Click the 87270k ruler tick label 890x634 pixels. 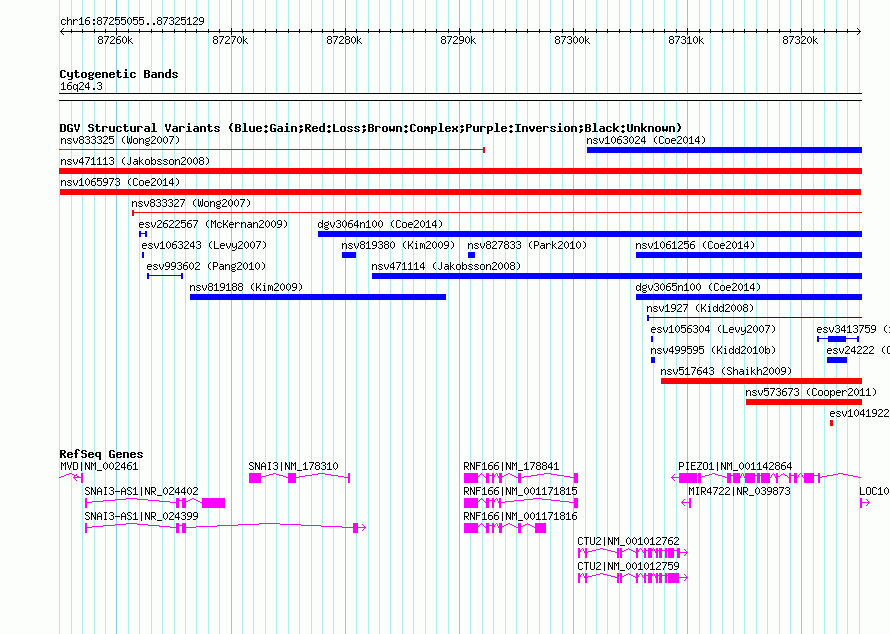click(230, 40)
